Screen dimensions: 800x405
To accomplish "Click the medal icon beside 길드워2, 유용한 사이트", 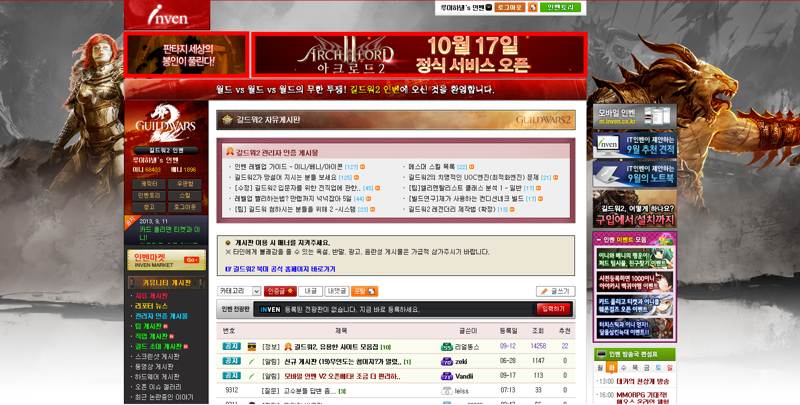I will 288,347.
